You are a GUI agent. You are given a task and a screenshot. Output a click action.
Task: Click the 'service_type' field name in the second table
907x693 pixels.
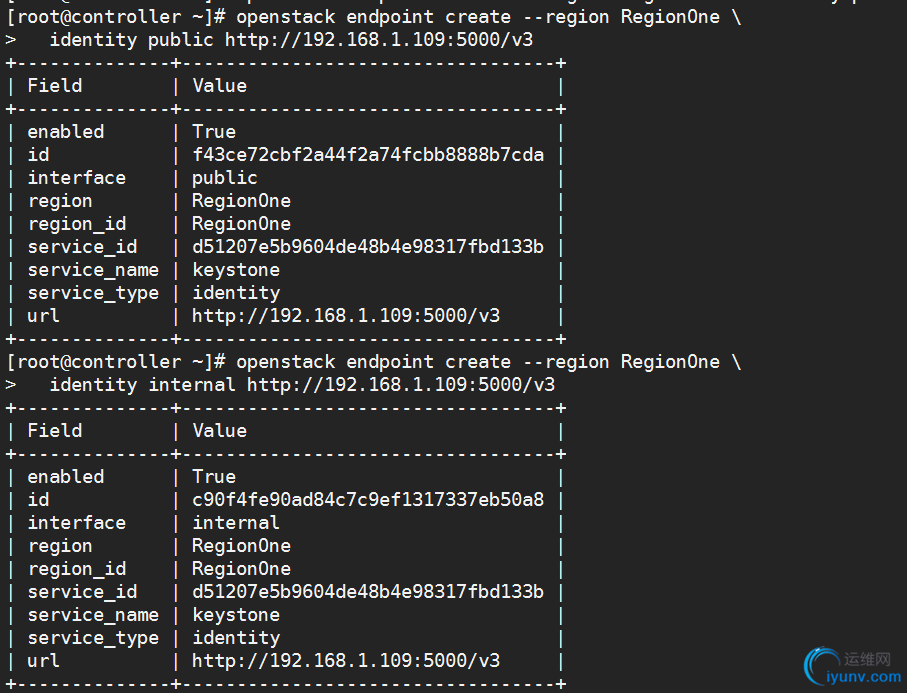(x=93, y=638)
